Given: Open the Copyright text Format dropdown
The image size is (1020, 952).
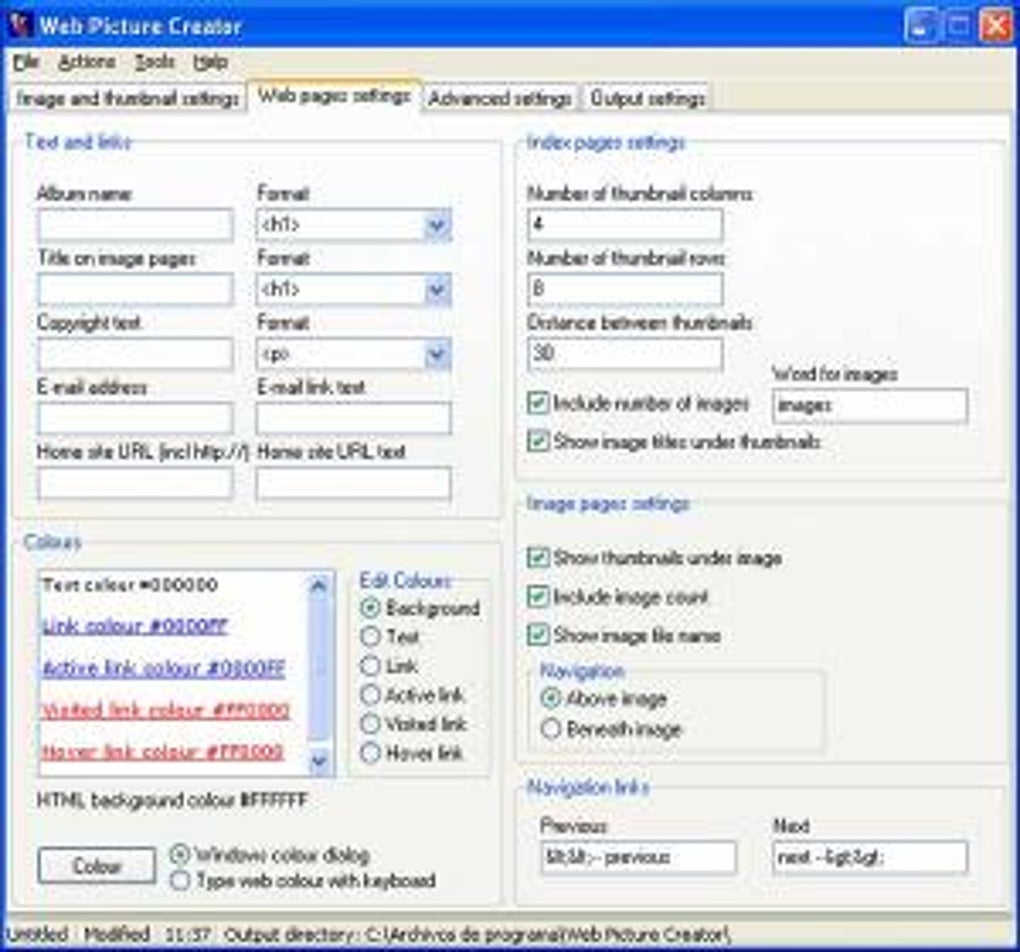Looking at the screenshot, I should click(438, 354).
